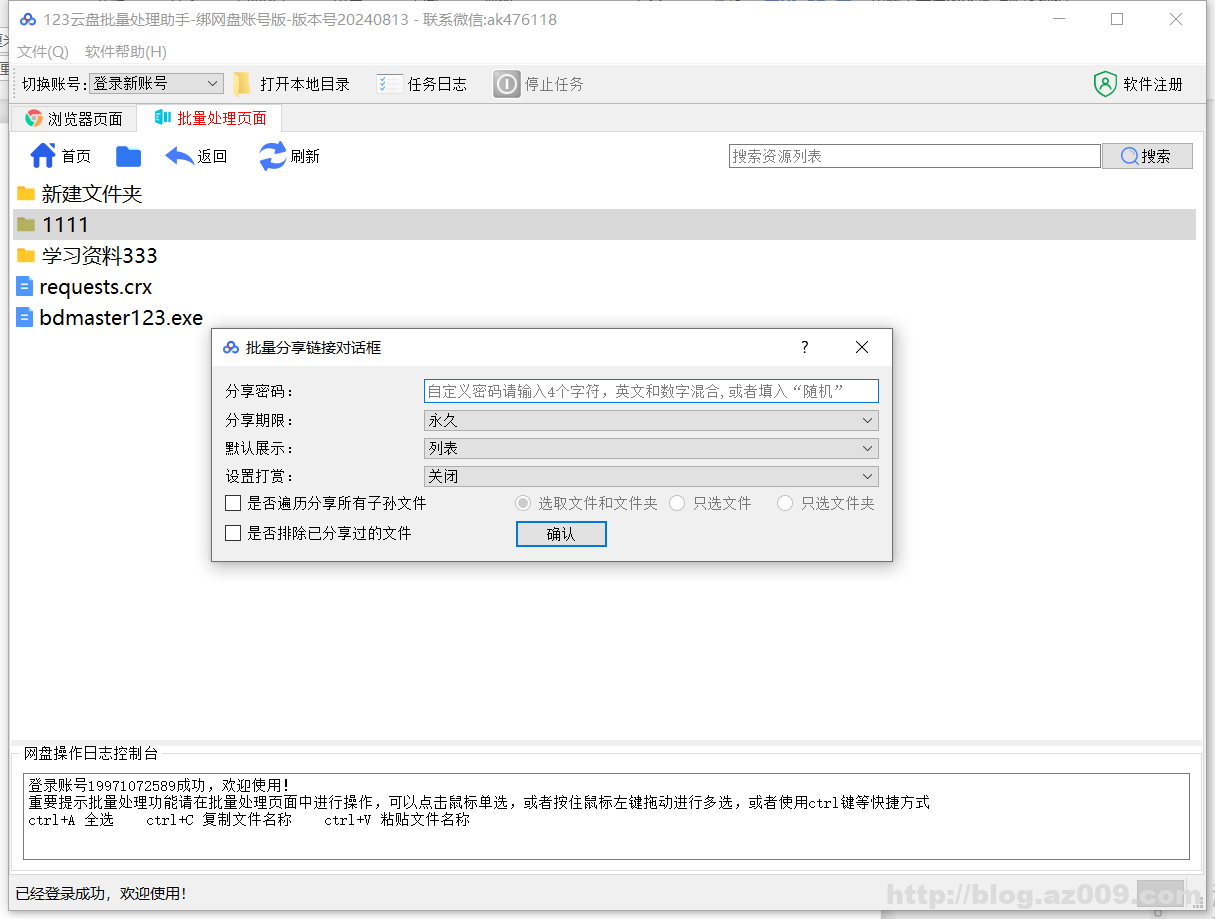Click software registration (软件注册) shield icon
The height and width of the screenshot is (919, 1215).
click(x=1104, y=84)
